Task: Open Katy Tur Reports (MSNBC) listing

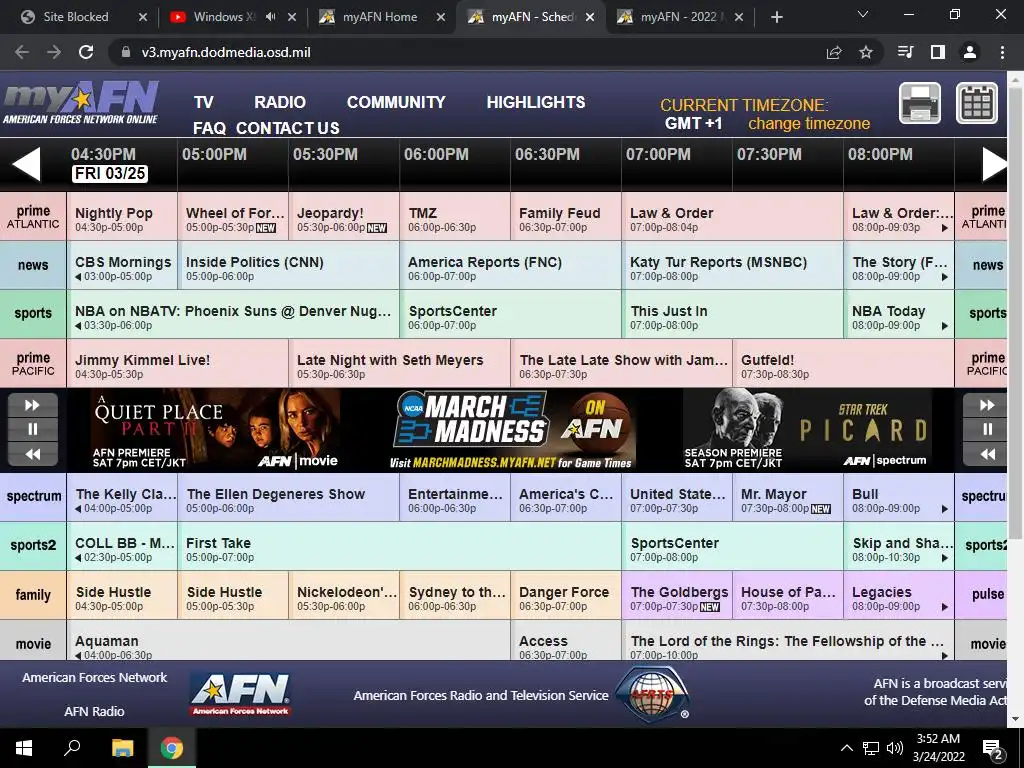Action: [x=732, y=265]
